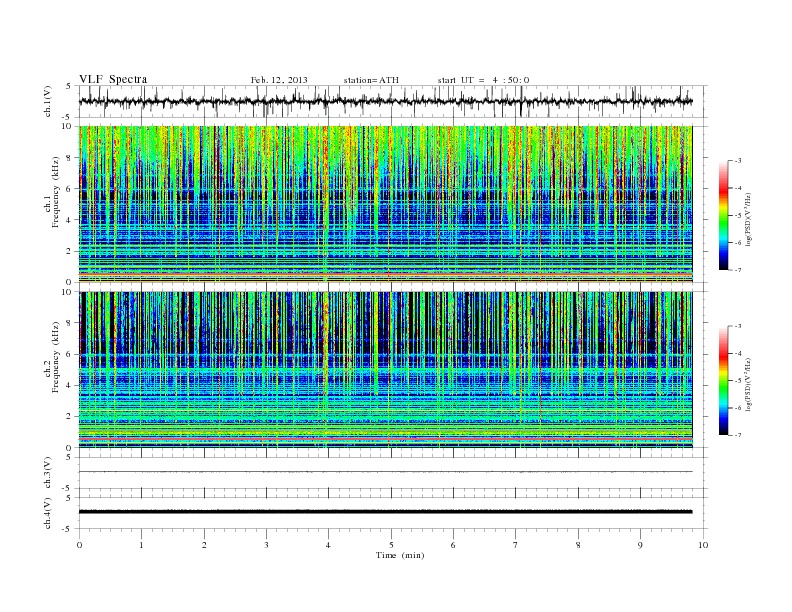Click time axis tick label 0
The image size is (792, 612).
coord(79,545)
